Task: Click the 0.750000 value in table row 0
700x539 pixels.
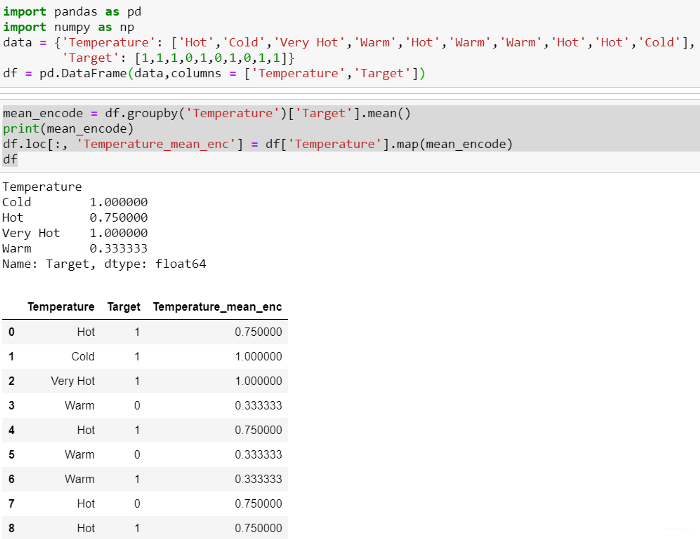Action: coord(258,332)
